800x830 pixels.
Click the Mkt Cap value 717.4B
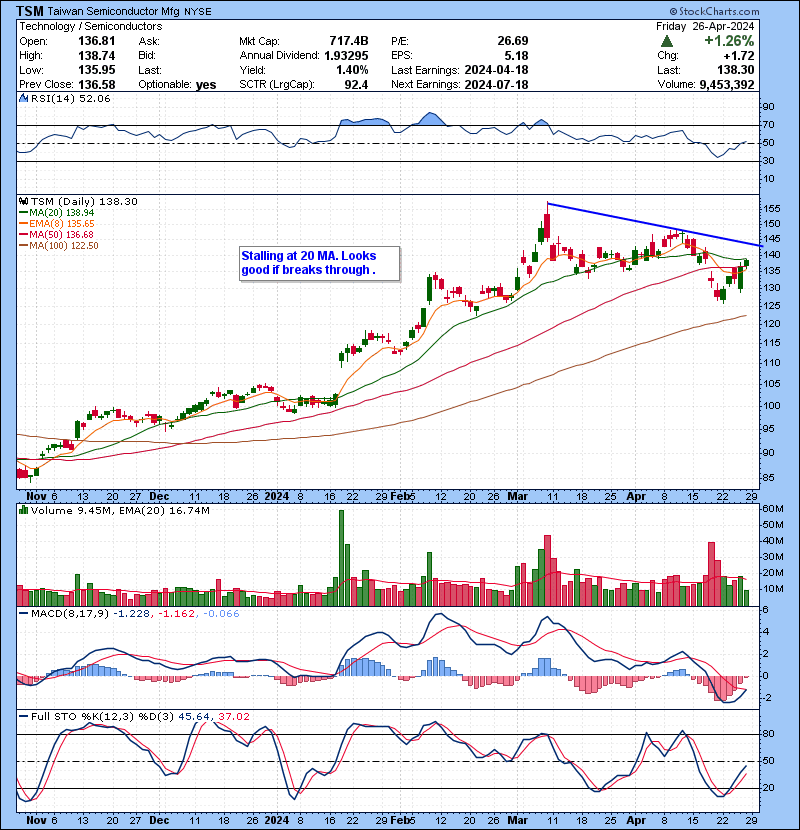coord(348,41)
